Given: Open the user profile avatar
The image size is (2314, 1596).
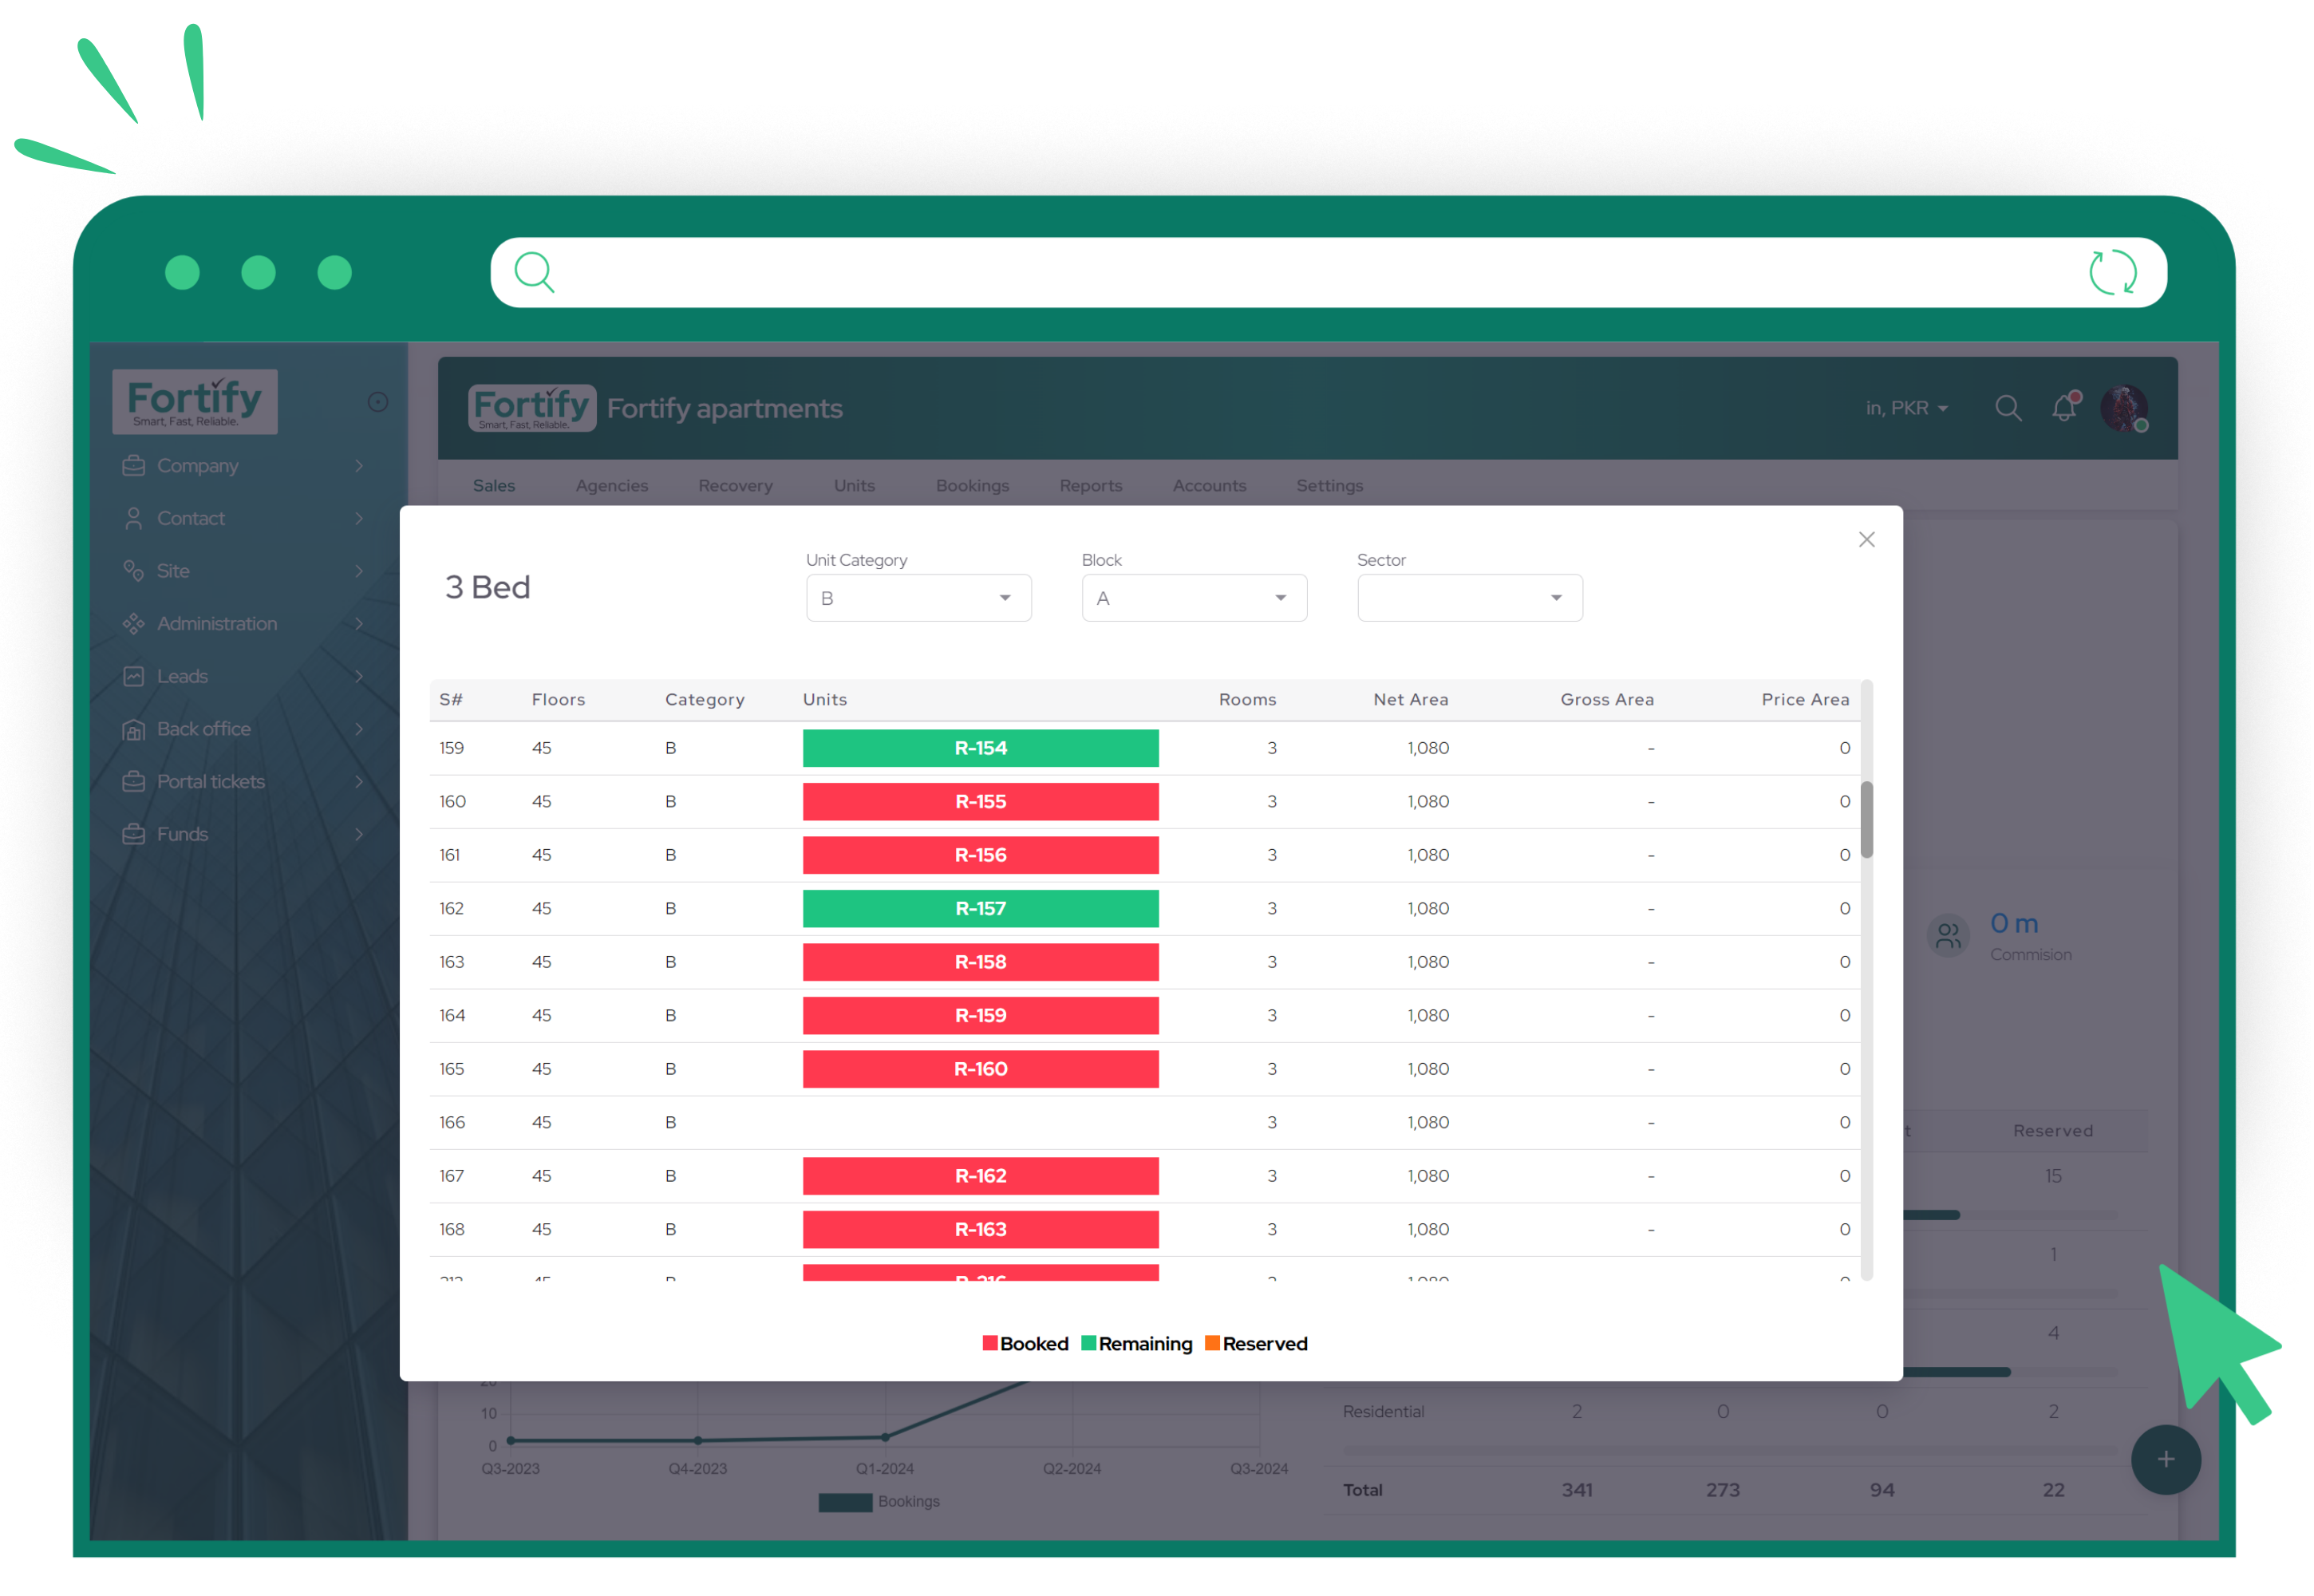Looking at the screenshot, I should pyautogui.click(x=2124, y=408).
